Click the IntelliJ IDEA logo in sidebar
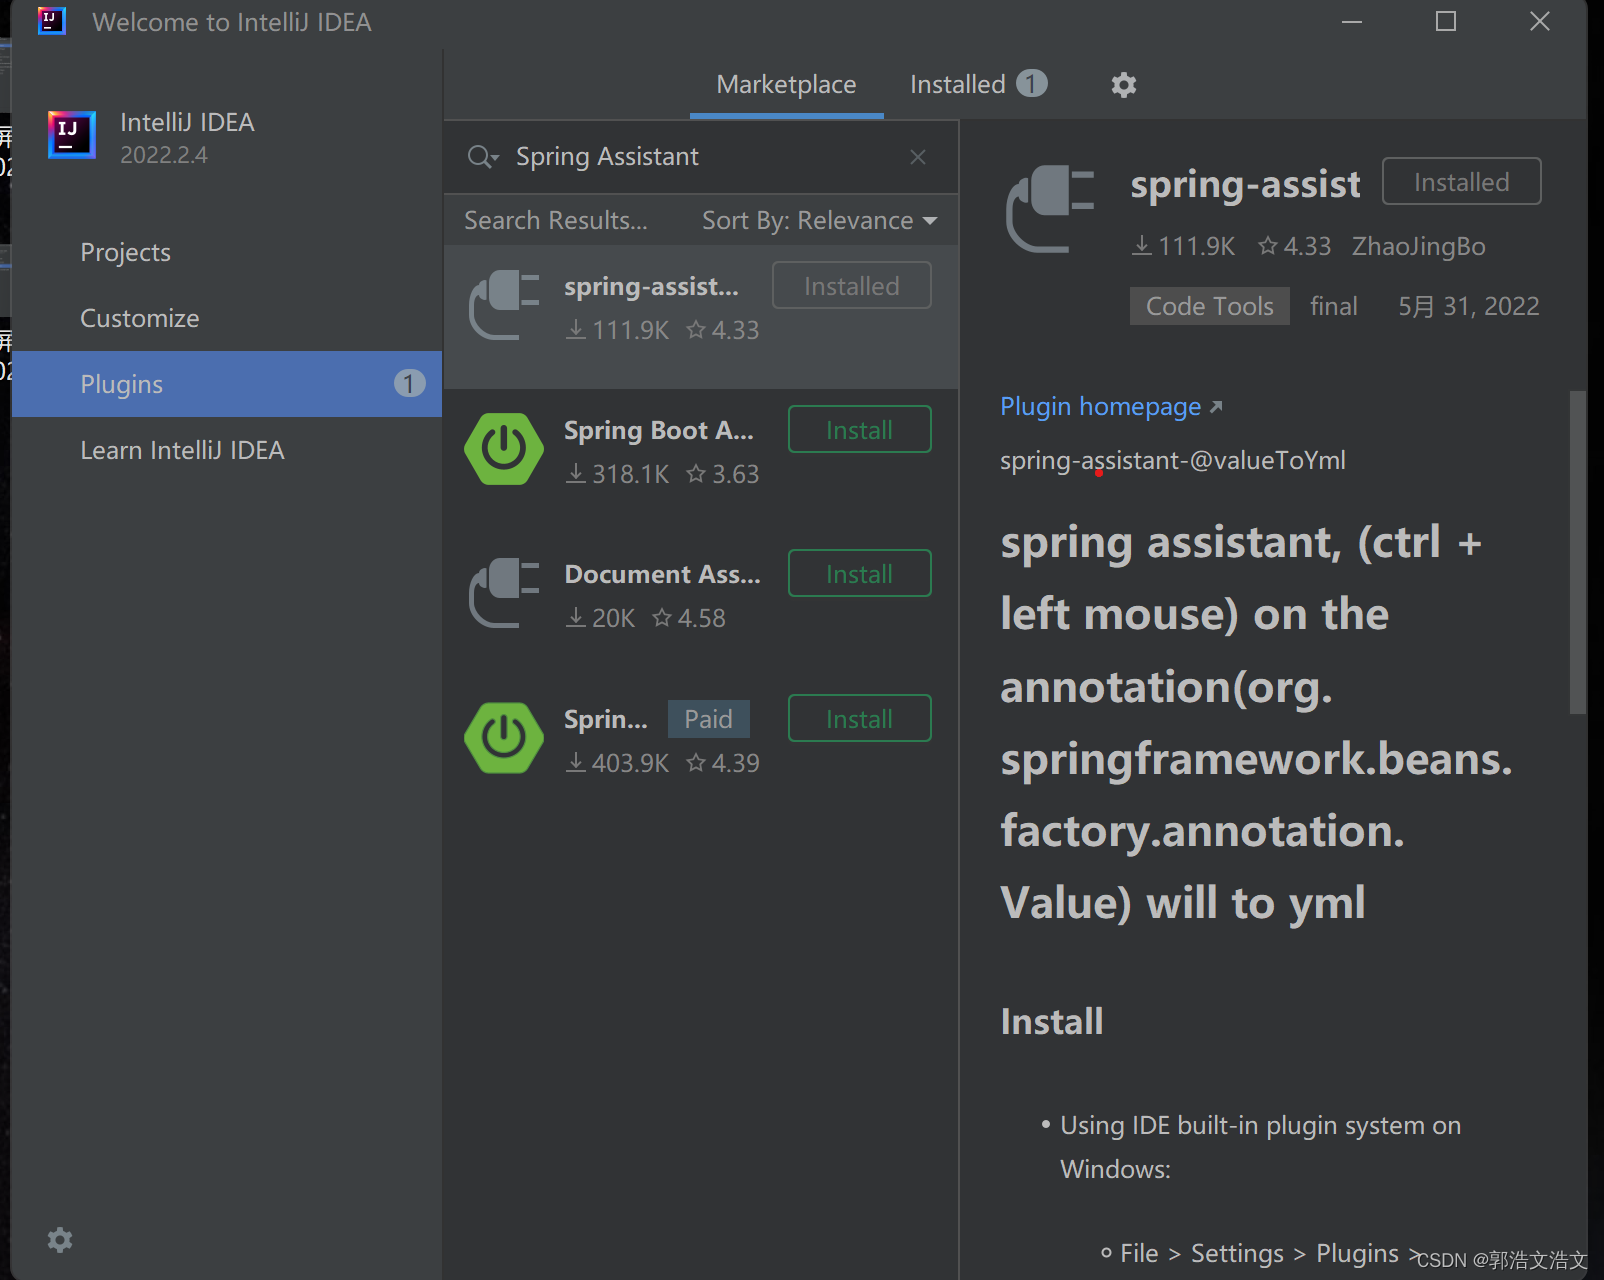Screen dimensions: 1604x1280 pyautogui.click(x=72, y=135)
